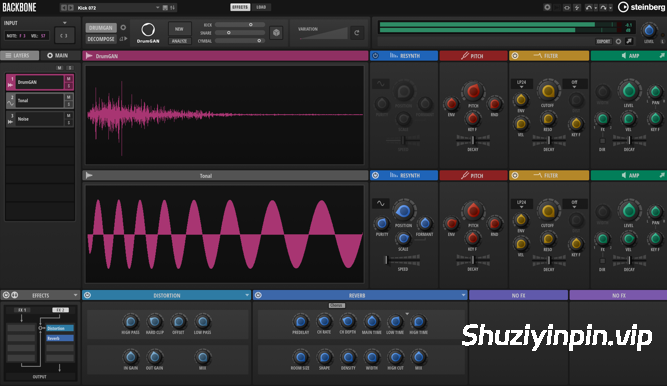Open the DrumGAN layer PITCH section
This screenshot has height=386, width=667.
pos(473,56)
